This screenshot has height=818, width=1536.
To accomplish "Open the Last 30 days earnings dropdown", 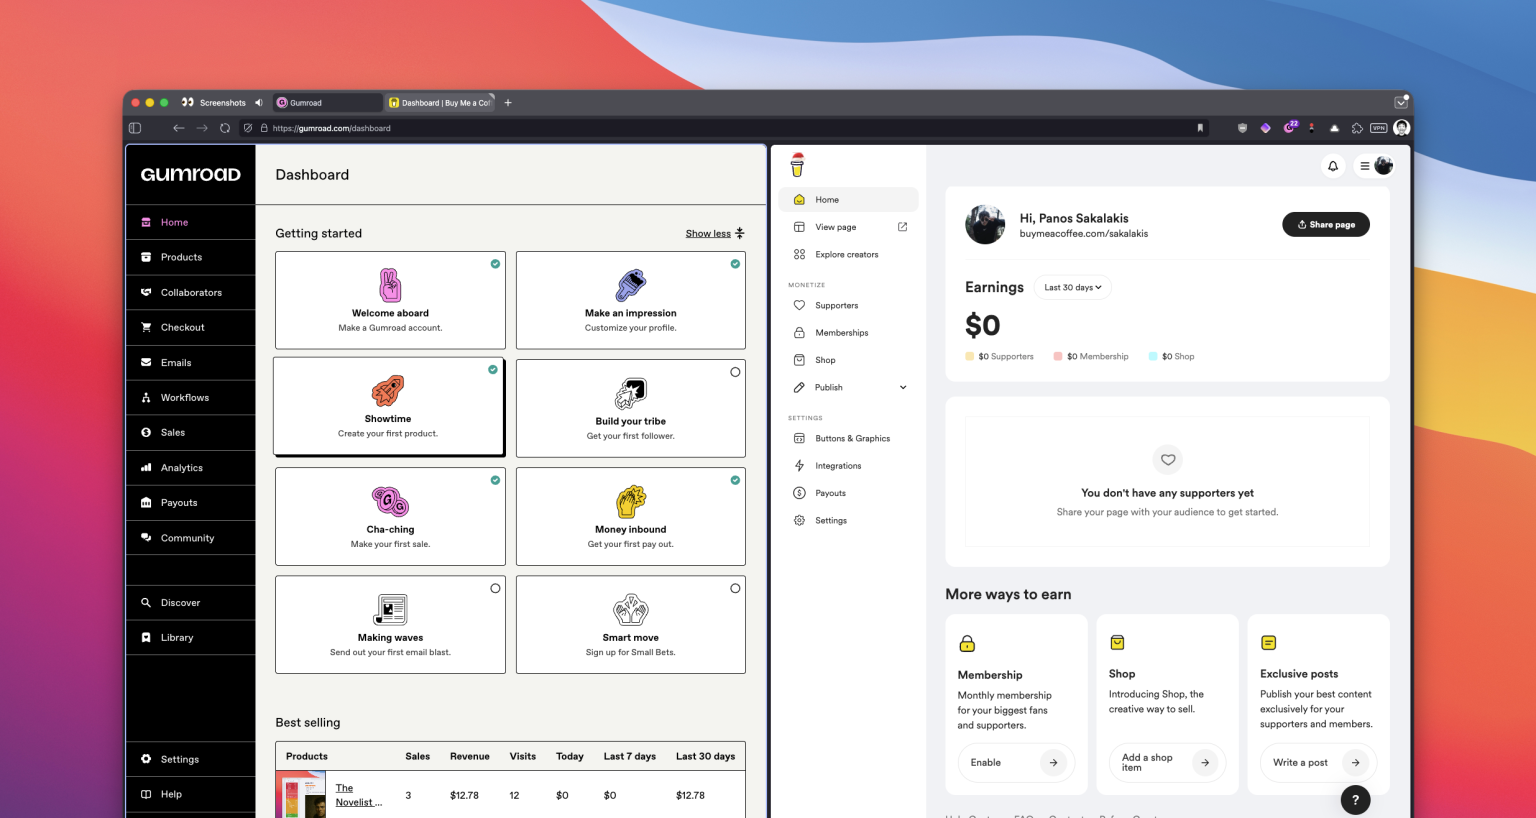I will (x=1072, y=287).
